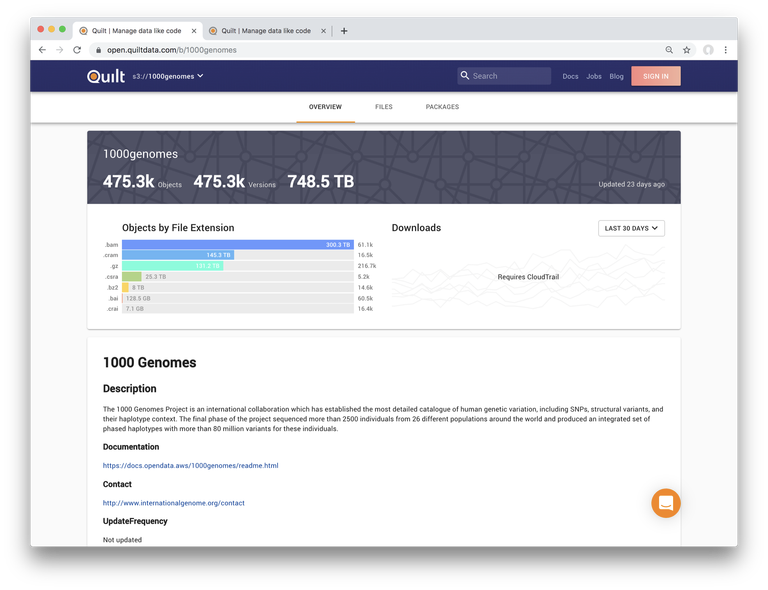Click the .cram 145.3 TB bar
The image size is (768, 590).
178,255
